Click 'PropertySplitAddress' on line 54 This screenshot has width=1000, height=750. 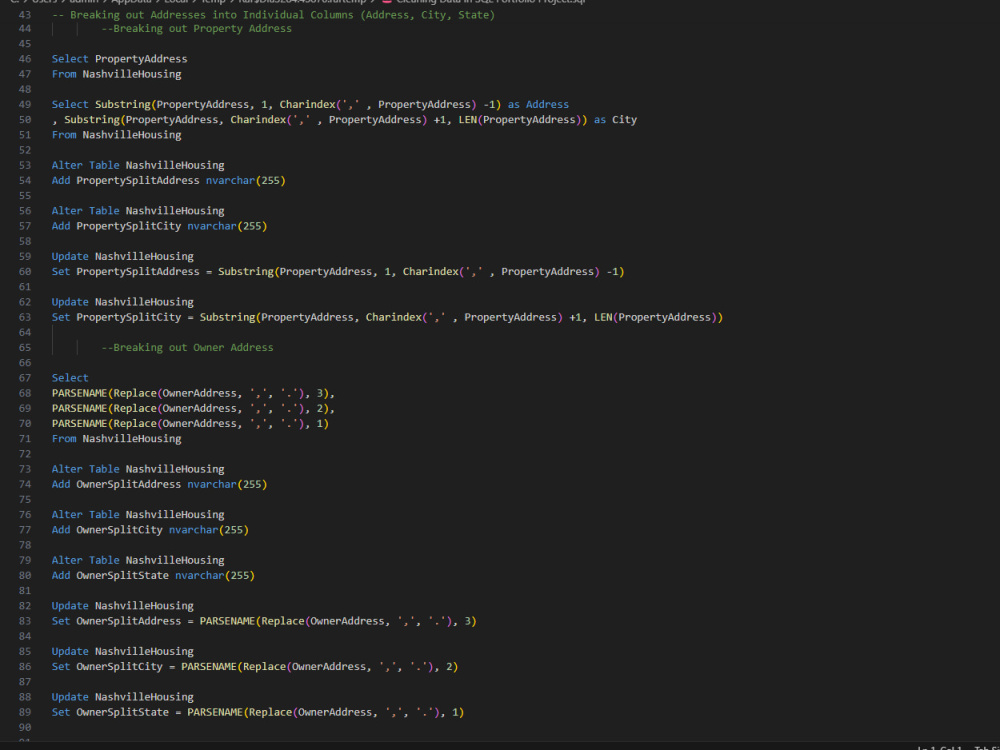click(x=138, y=180)
